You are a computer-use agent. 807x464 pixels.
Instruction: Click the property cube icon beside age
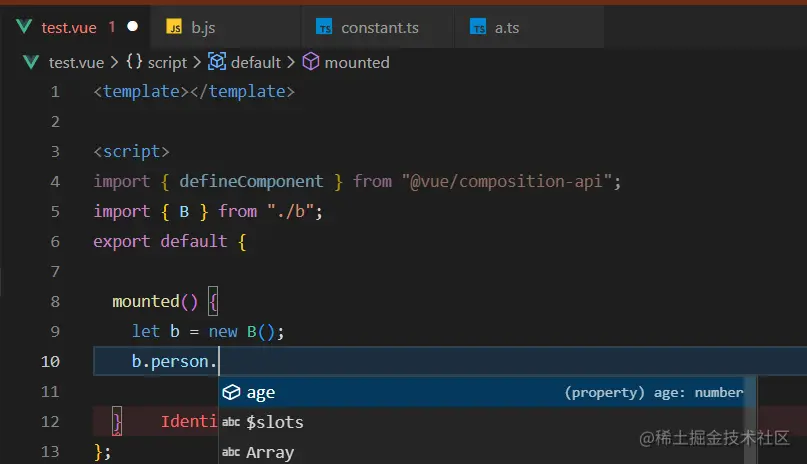pyautogui.click(x=231, y=392)
